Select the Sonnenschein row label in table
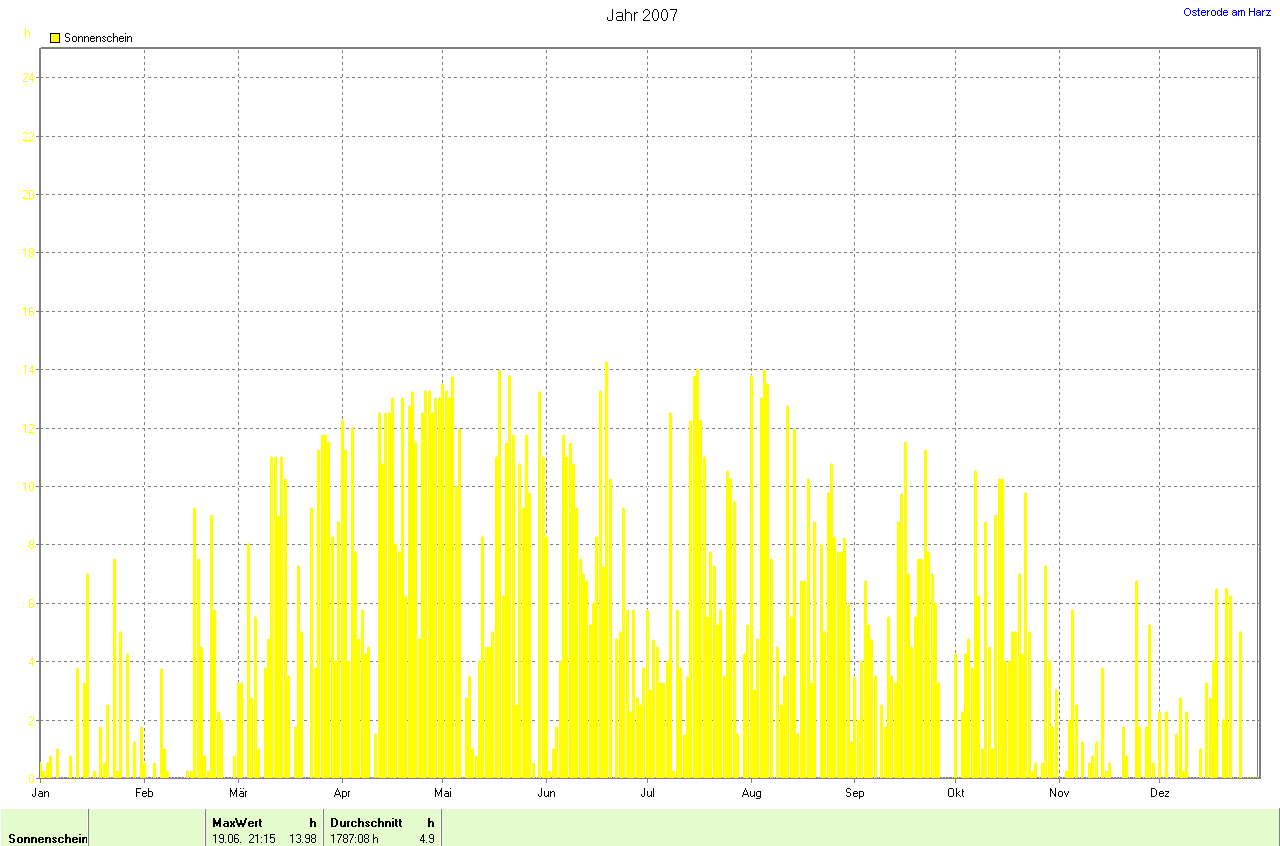Image resolution: width=1280 pixels, height=846 pixels. pyautogui.click(x=47, y=838)
